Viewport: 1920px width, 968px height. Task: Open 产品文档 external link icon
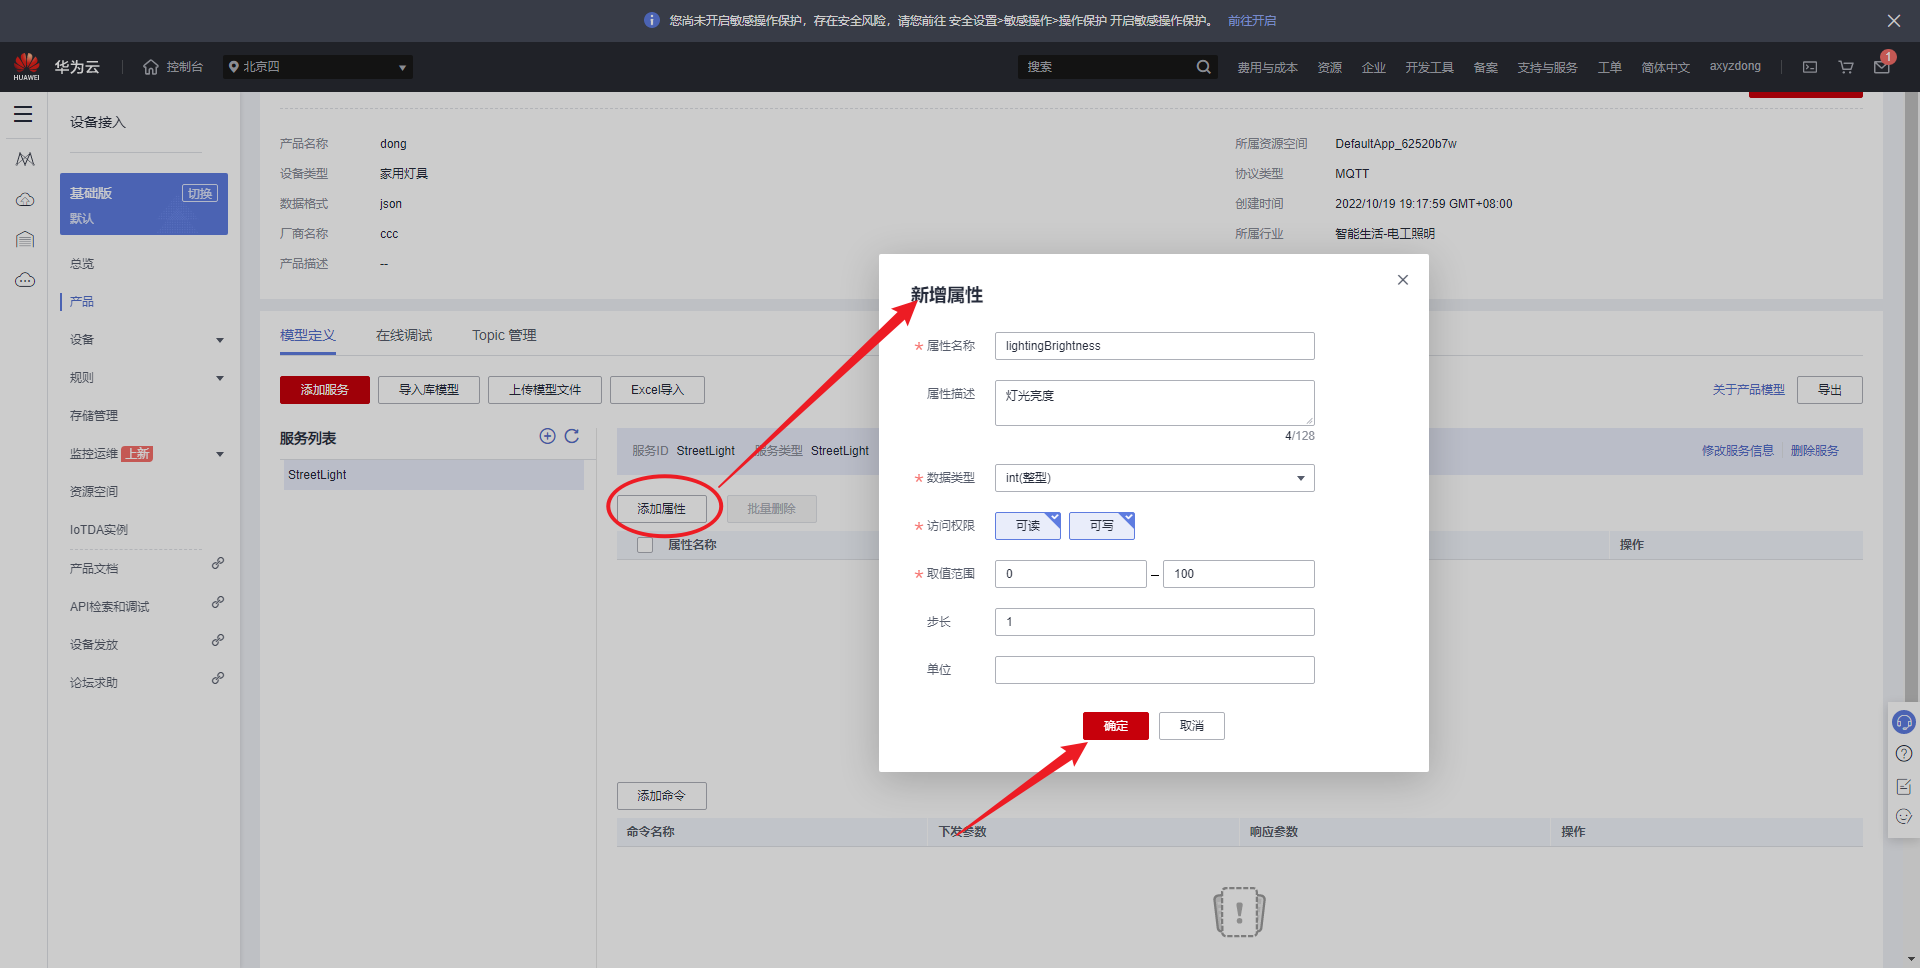pos(218,564)
